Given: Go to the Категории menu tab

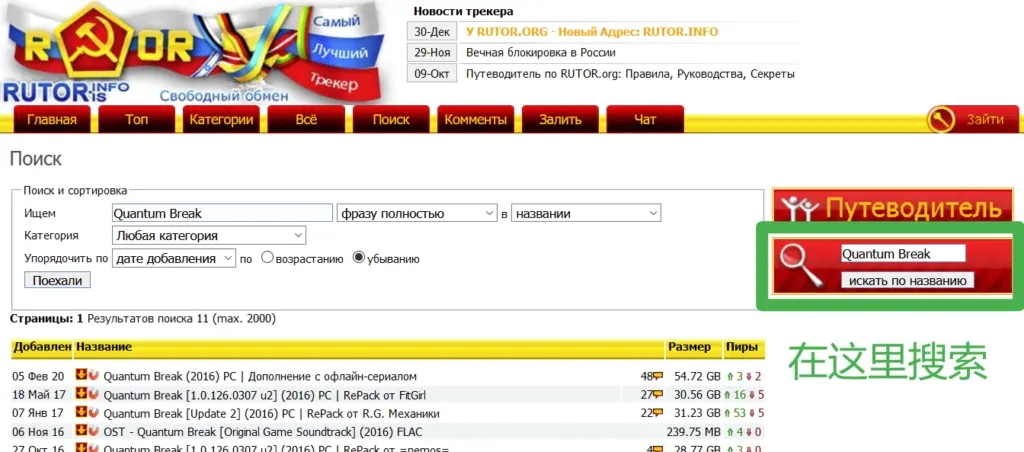Looking at the screenshot, I should click(x=221, y=120).
